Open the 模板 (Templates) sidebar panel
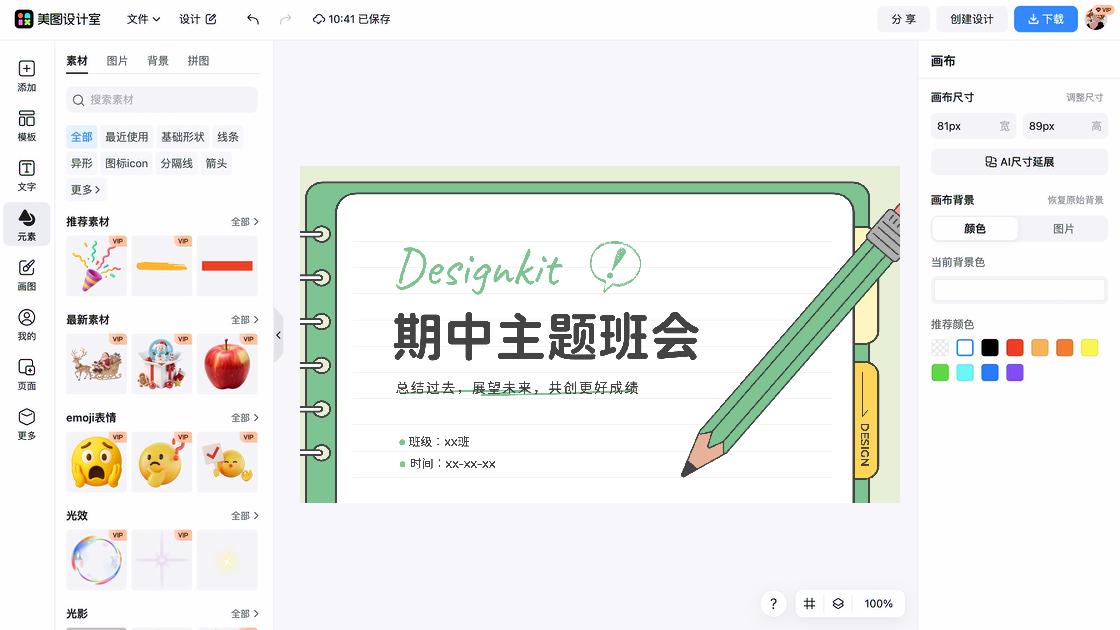This screenshot has width=1120, height=630. click(x=26, y=126)
